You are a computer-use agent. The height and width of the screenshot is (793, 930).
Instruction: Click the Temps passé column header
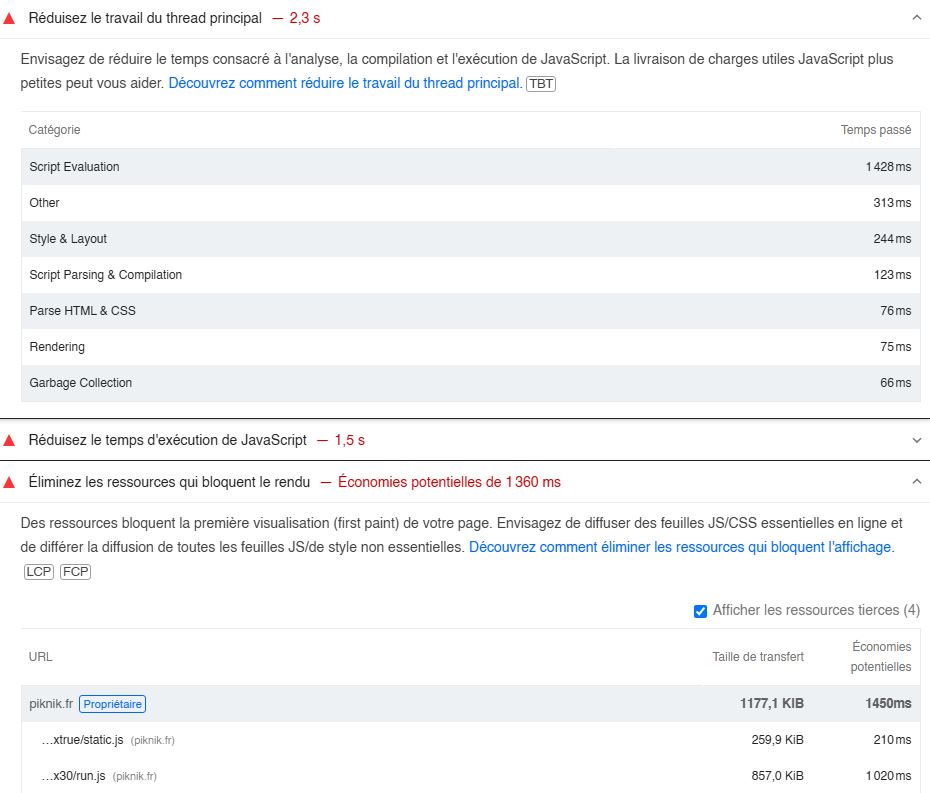[875, 130]
